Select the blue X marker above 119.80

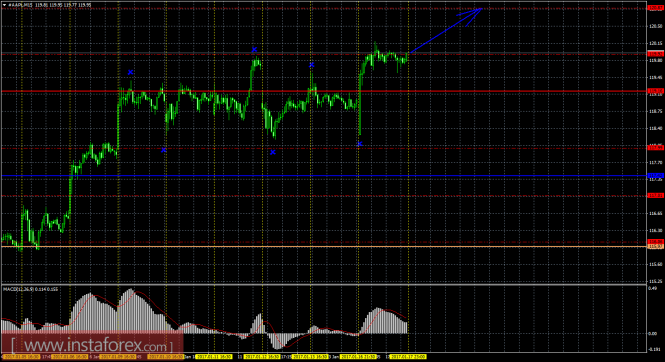(x=254, y=50)
